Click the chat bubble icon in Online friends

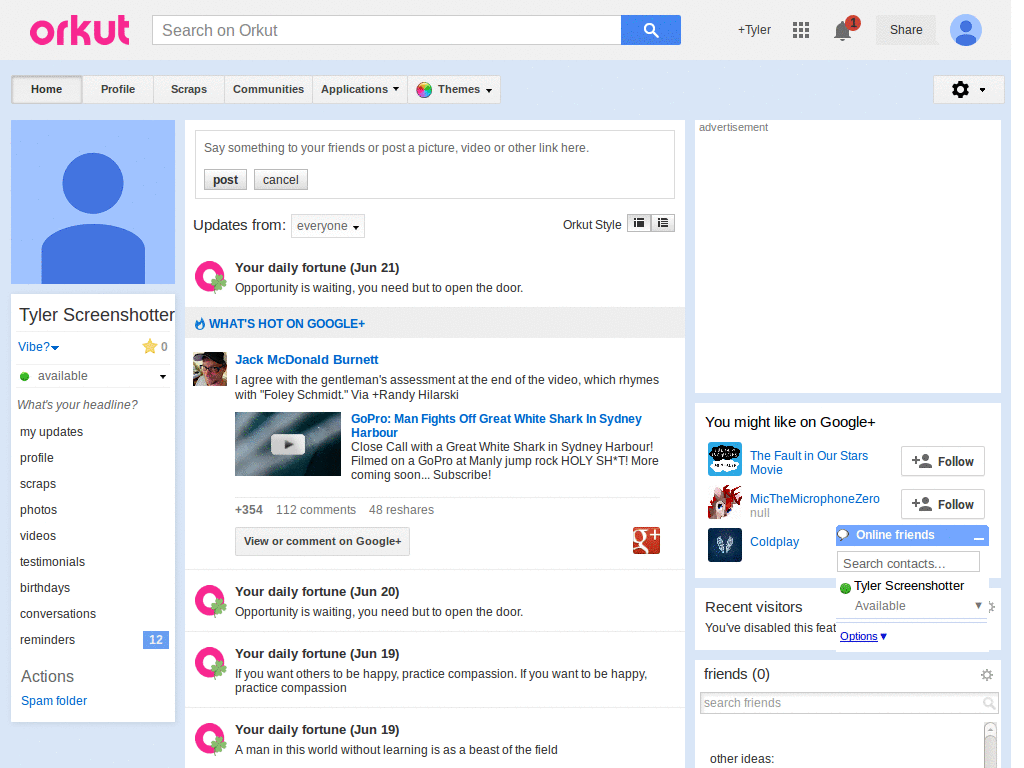click(x=843, y=535)
